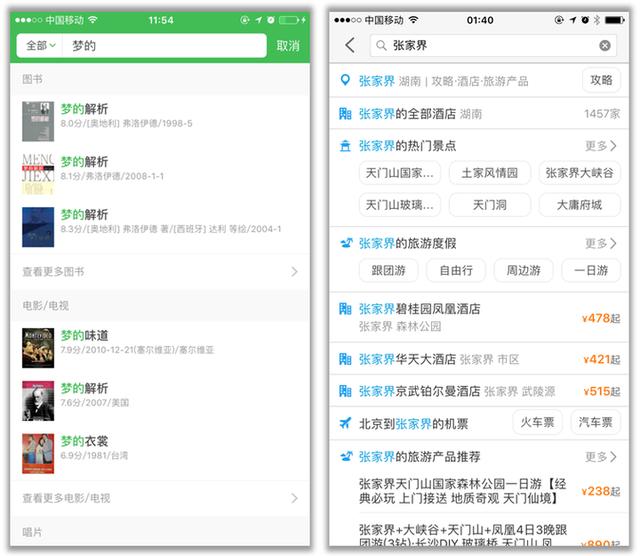Tap hotel icon beside 华天大酒店
Screen dimensions: 640x556
pos(345,359)
